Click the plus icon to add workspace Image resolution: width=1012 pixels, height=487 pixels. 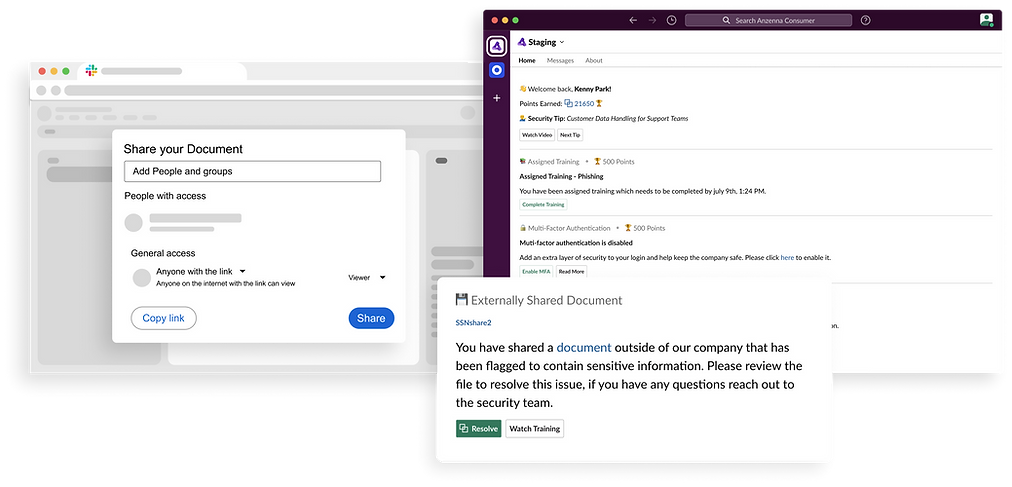click(x=497, y=98)
